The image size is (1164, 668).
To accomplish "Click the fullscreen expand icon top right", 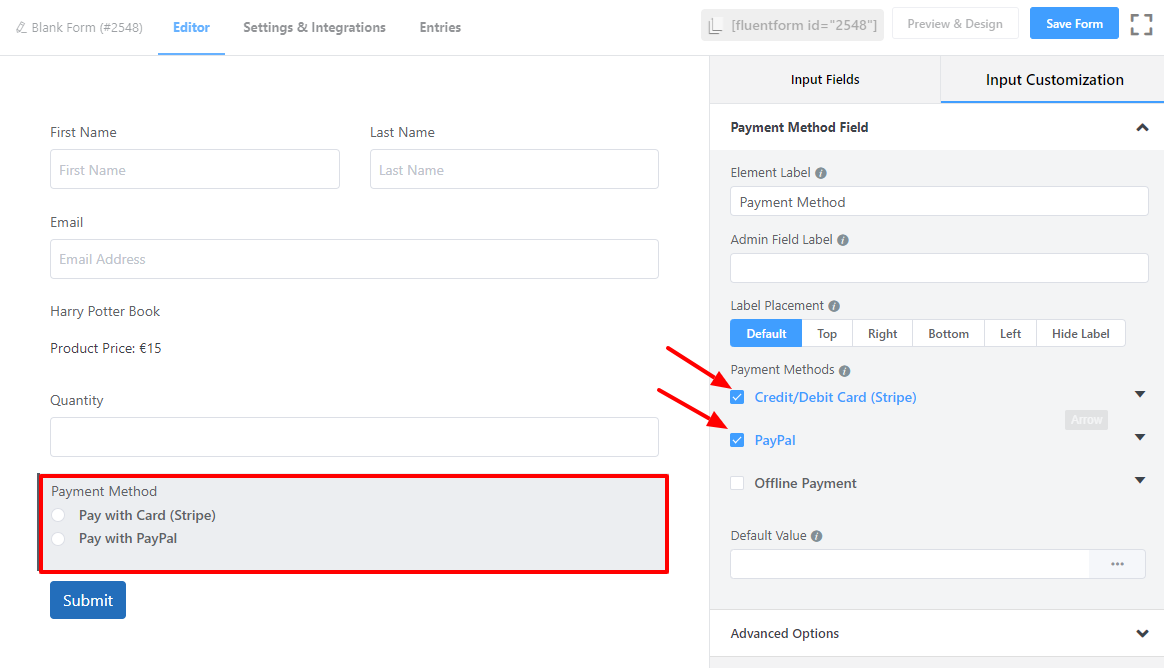I will (1141, 23).
